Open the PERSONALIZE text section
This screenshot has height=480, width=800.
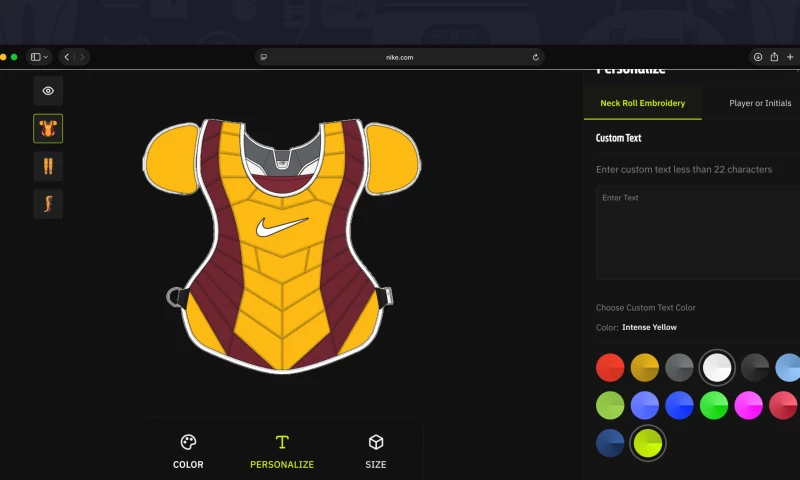pos(282,451)
